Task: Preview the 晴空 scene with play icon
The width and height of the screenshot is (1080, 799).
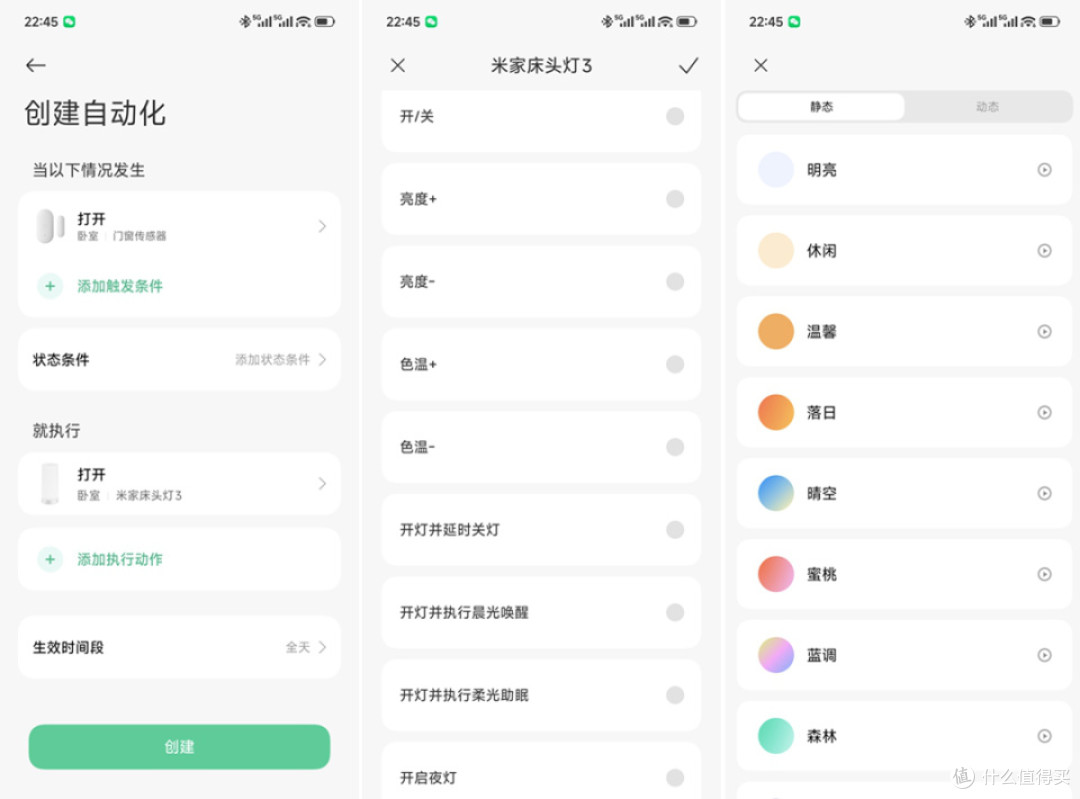Action: coord(1044,493)
